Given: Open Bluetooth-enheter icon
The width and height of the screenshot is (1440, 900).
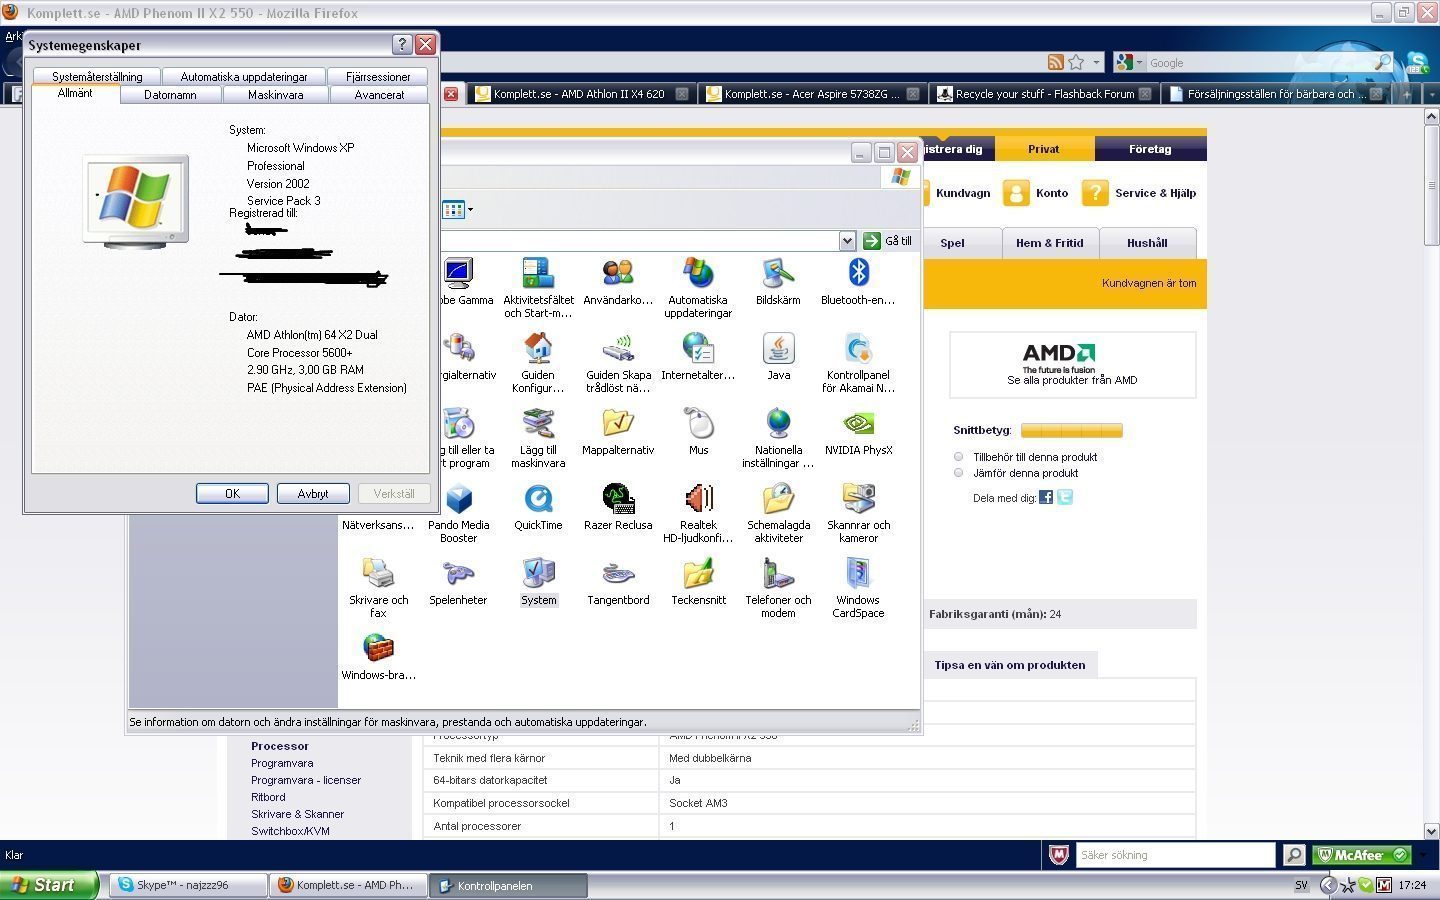Looking at the screenshot, I should 858,281.
